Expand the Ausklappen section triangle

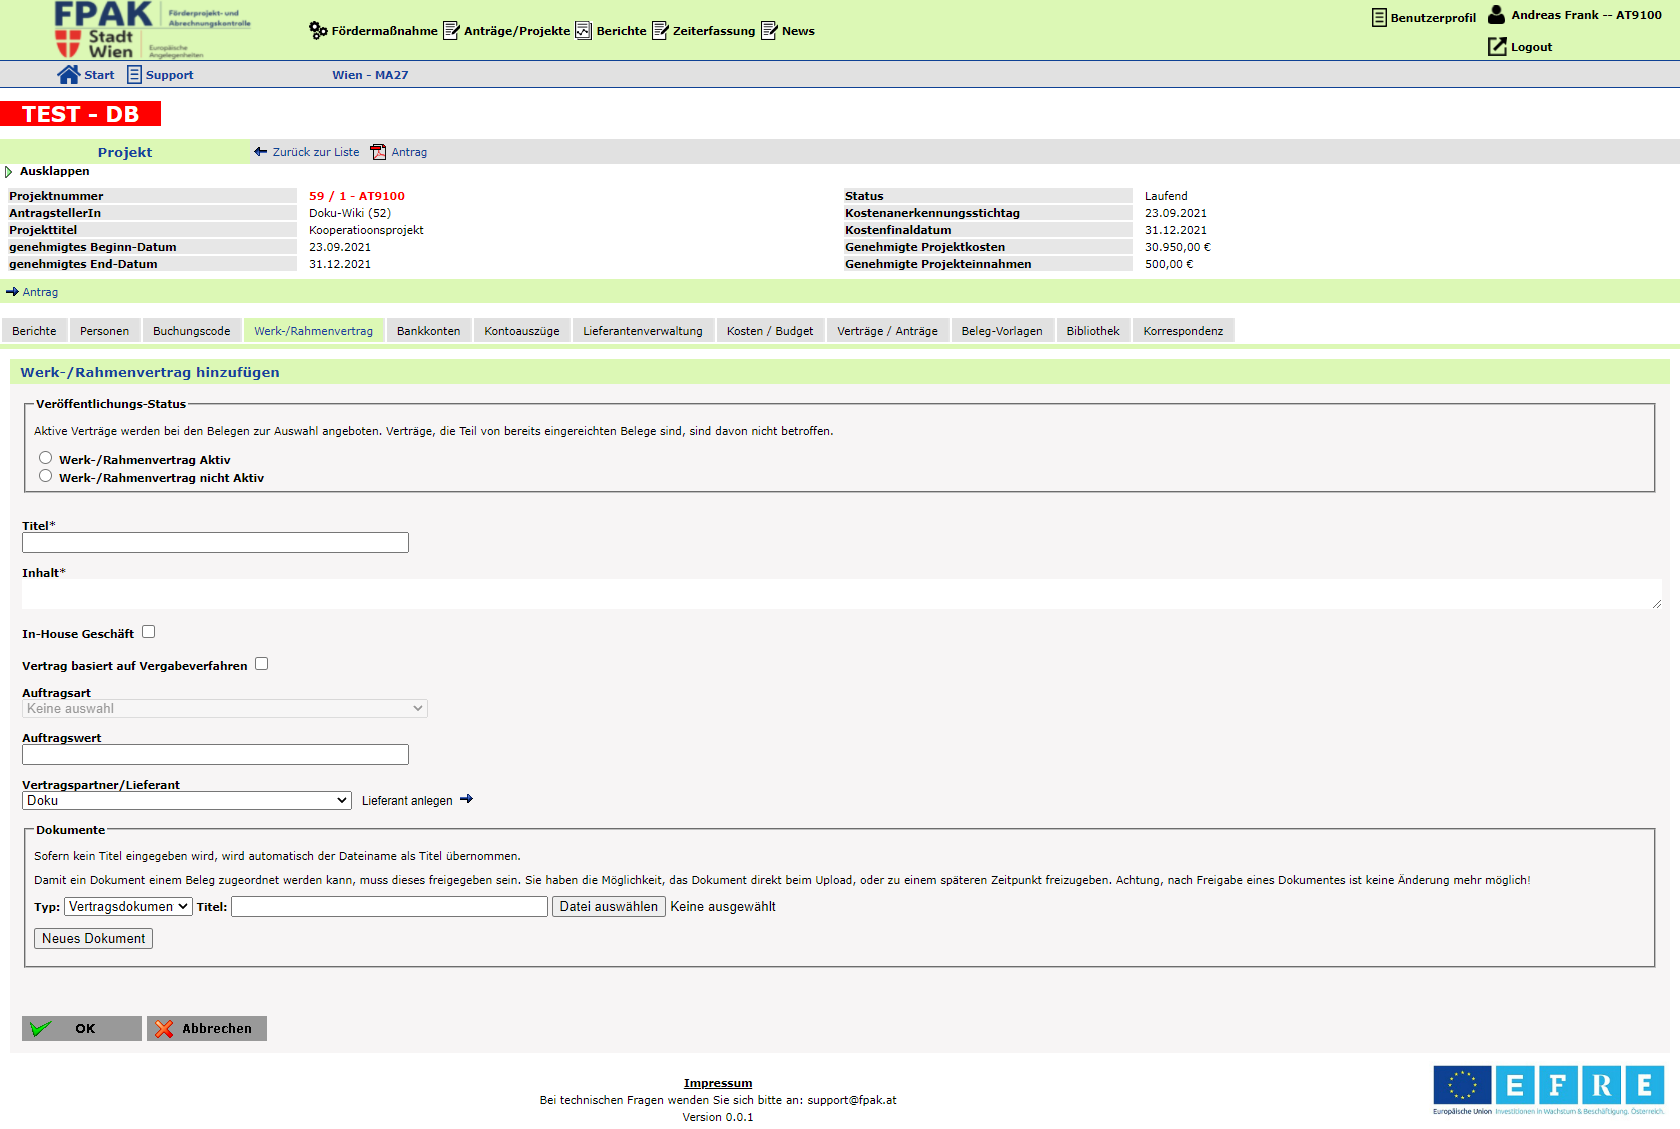[9, 172]
